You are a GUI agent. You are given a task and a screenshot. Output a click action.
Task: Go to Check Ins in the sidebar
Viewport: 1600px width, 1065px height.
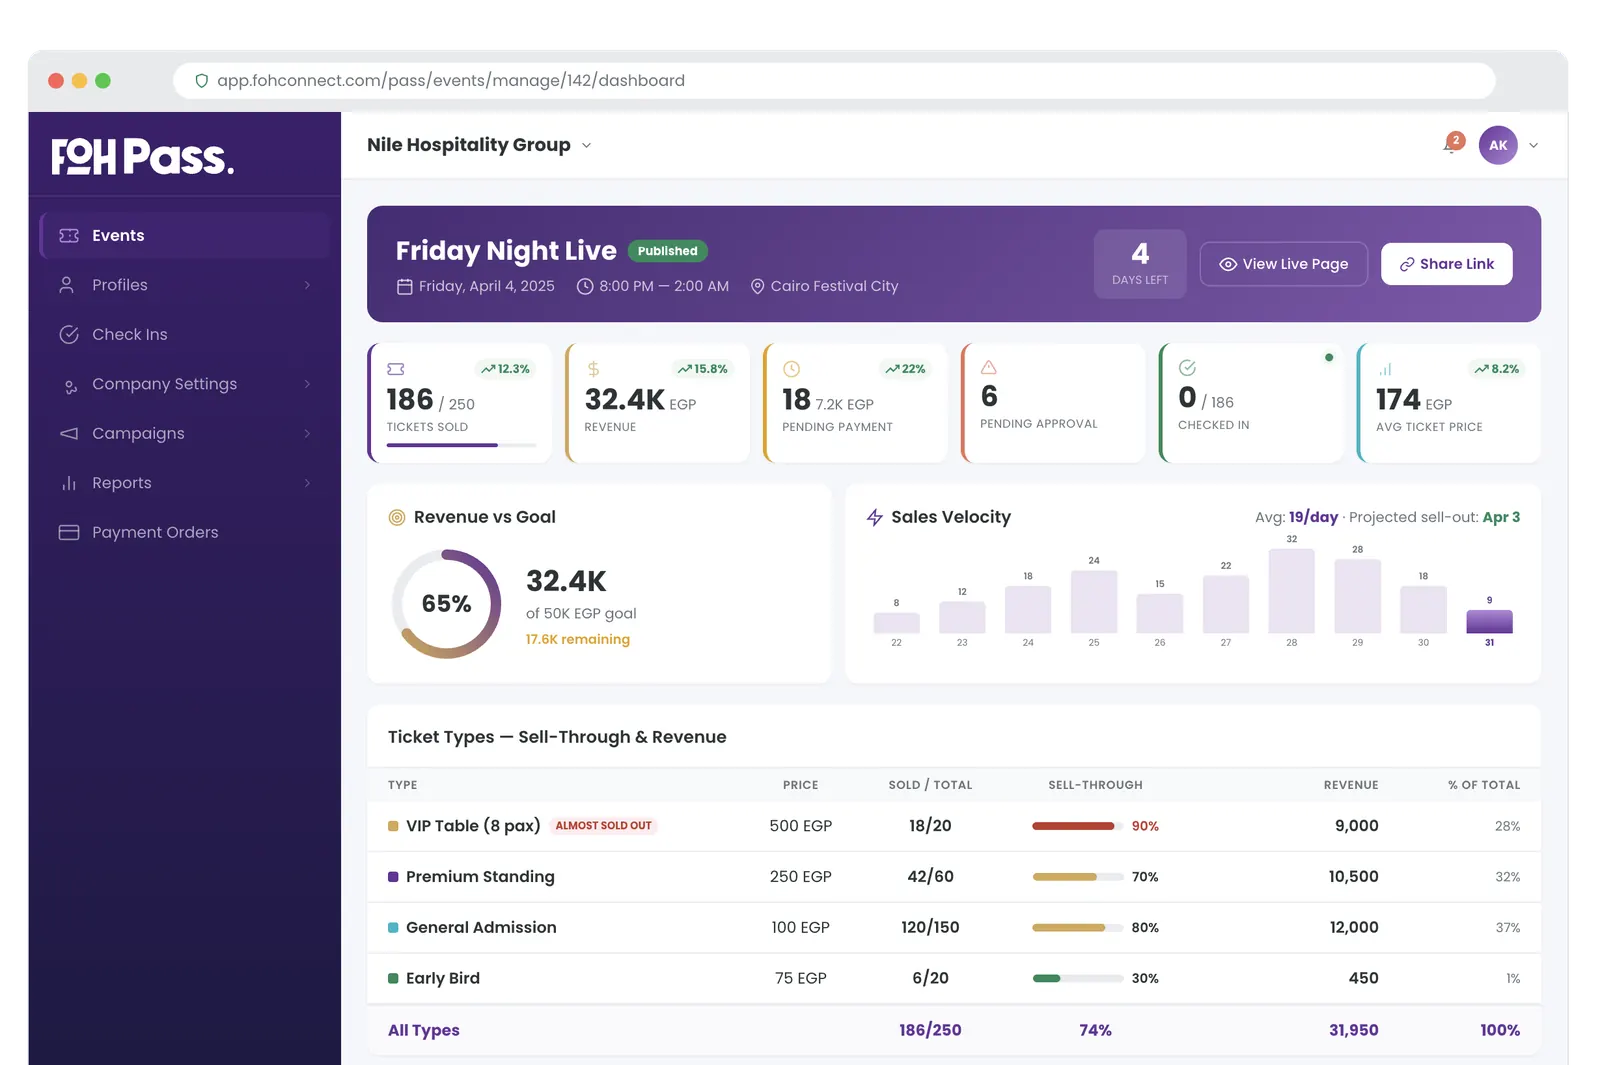(185, 335)
